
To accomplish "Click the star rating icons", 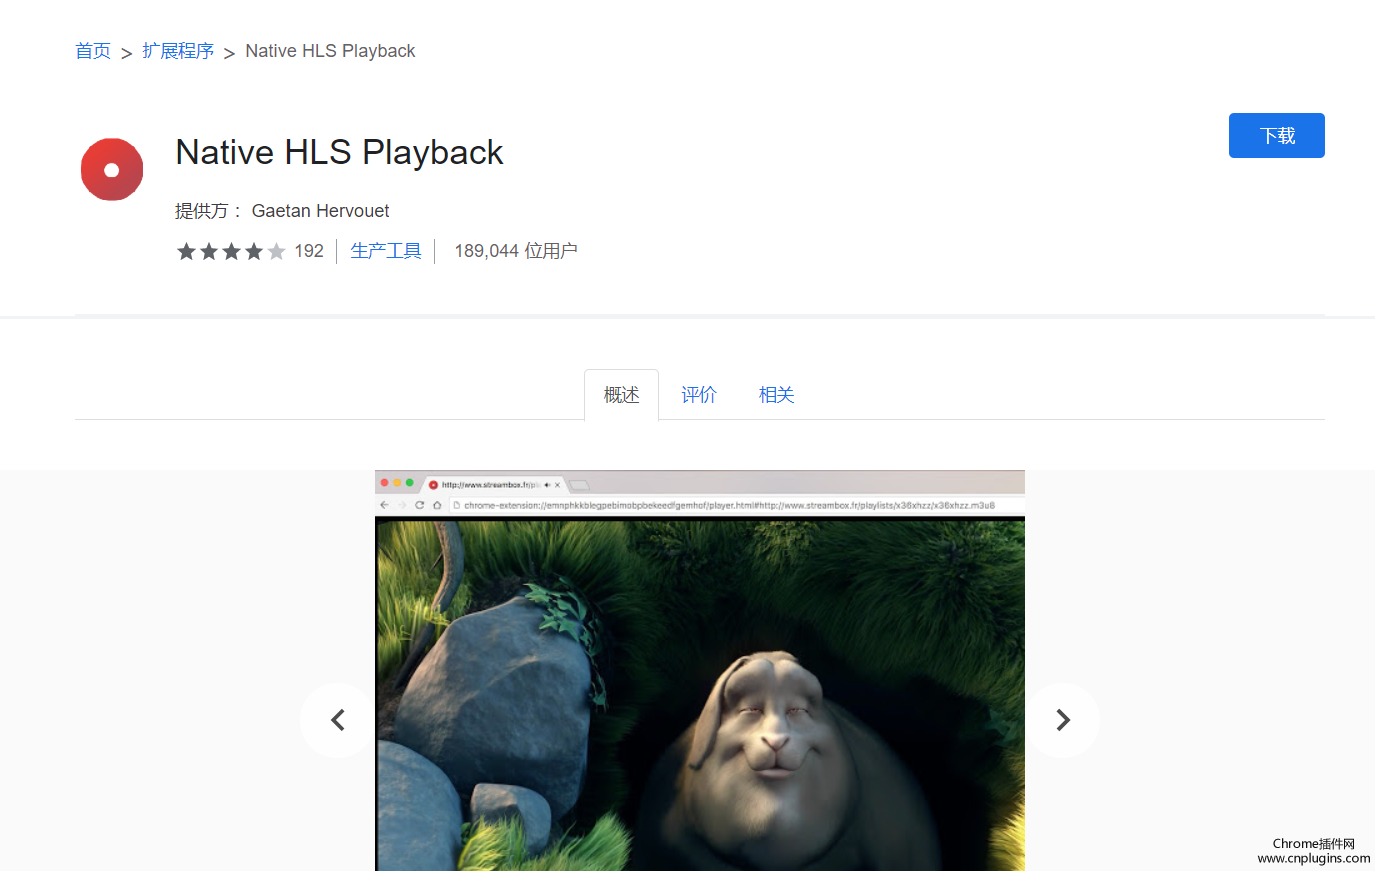I will pos(231,251).
